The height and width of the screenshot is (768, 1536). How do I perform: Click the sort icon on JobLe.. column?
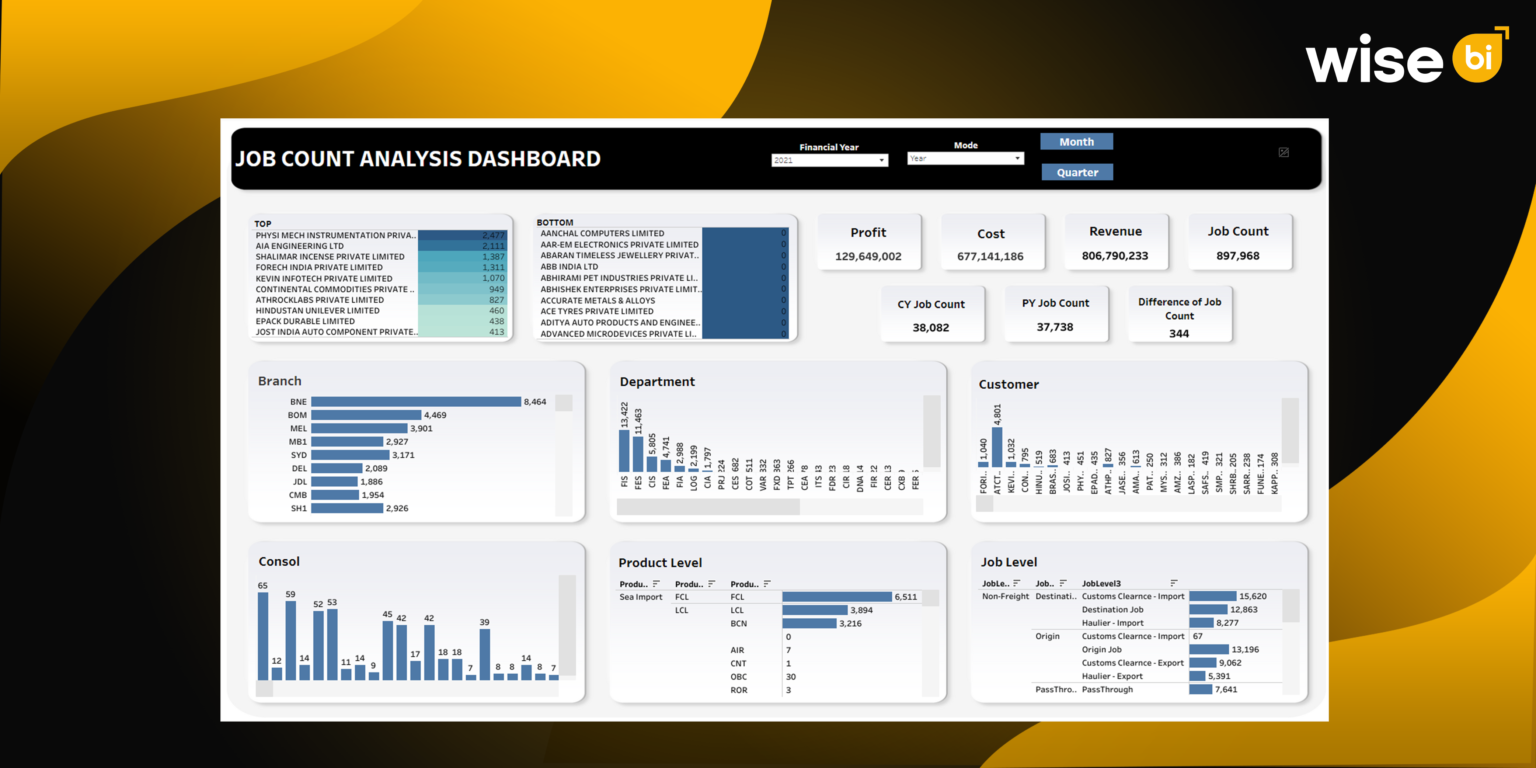click(1016, 582)
